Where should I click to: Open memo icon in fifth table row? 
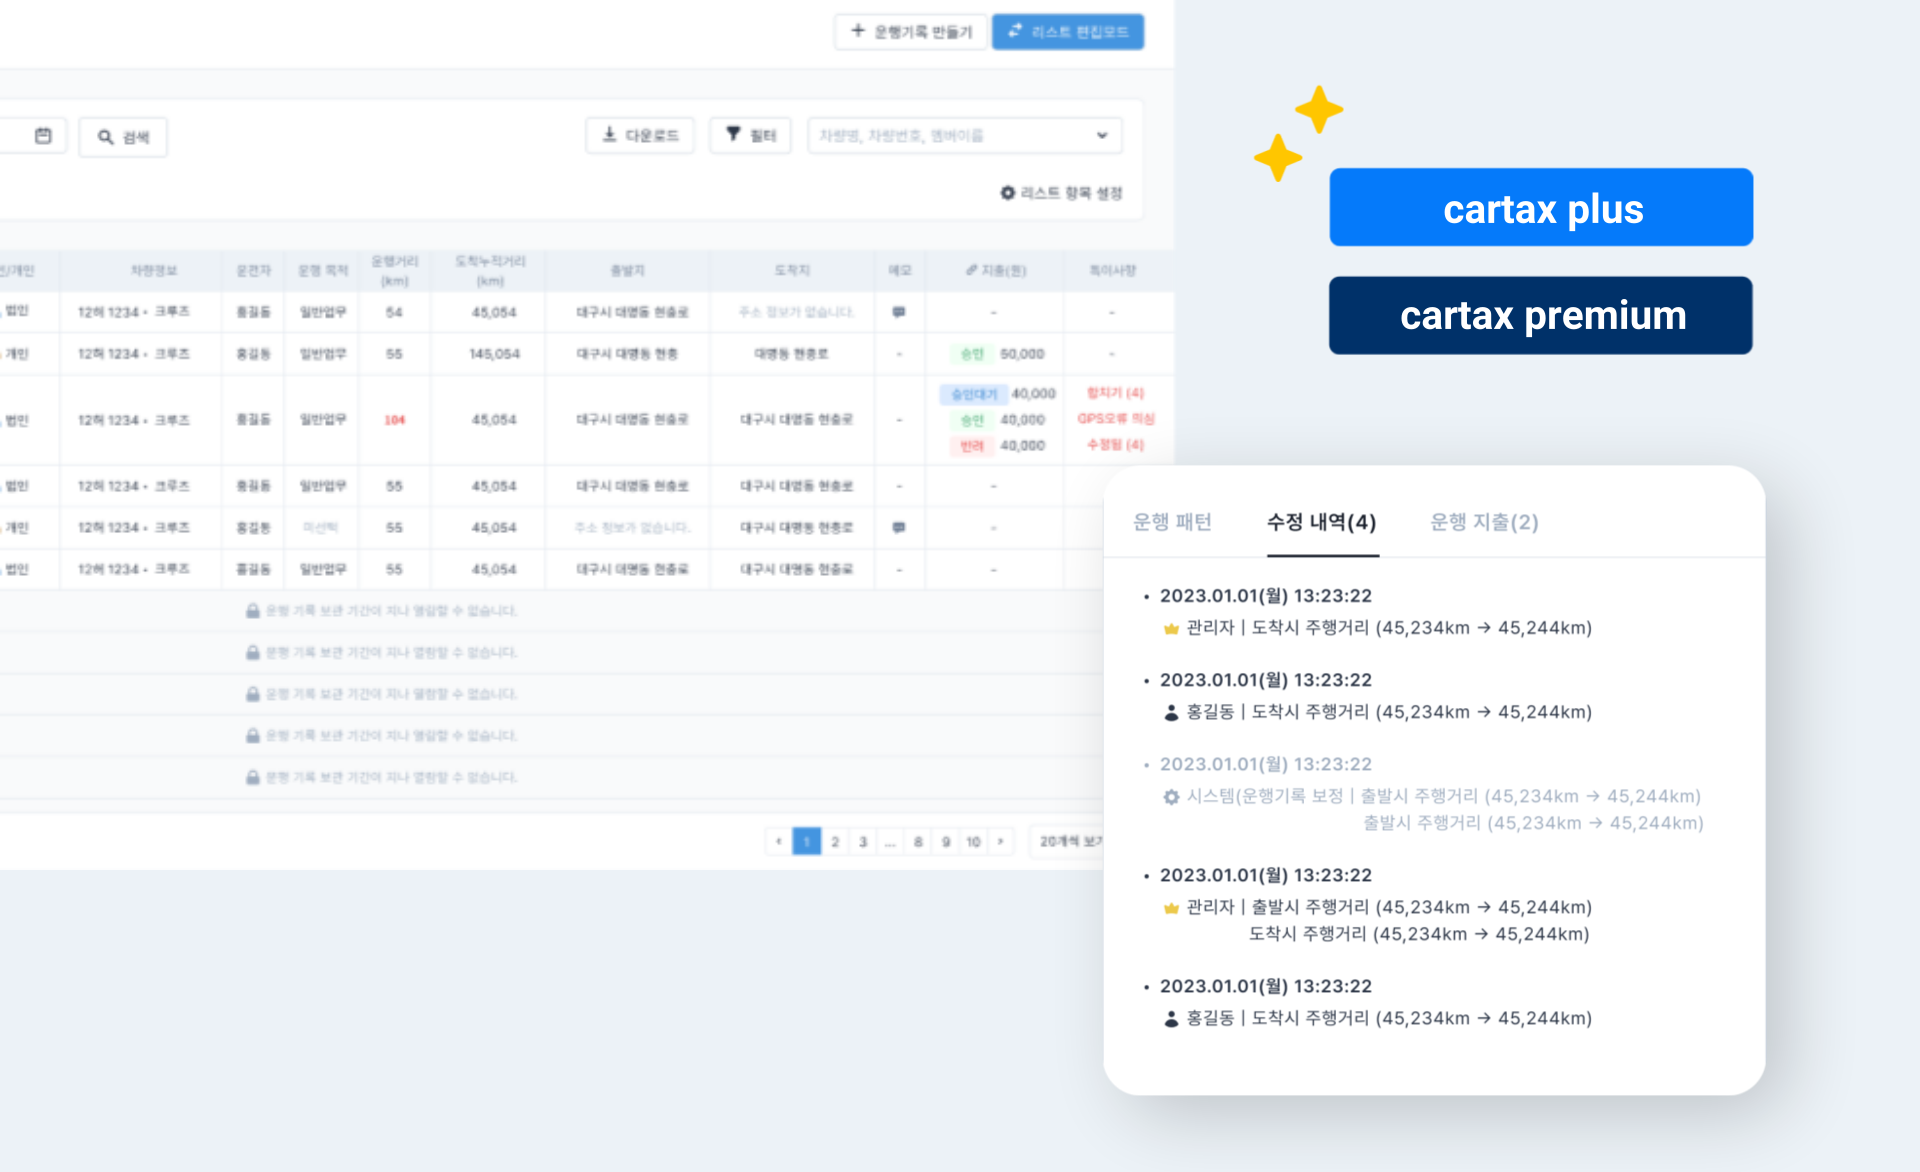(899, 527)
